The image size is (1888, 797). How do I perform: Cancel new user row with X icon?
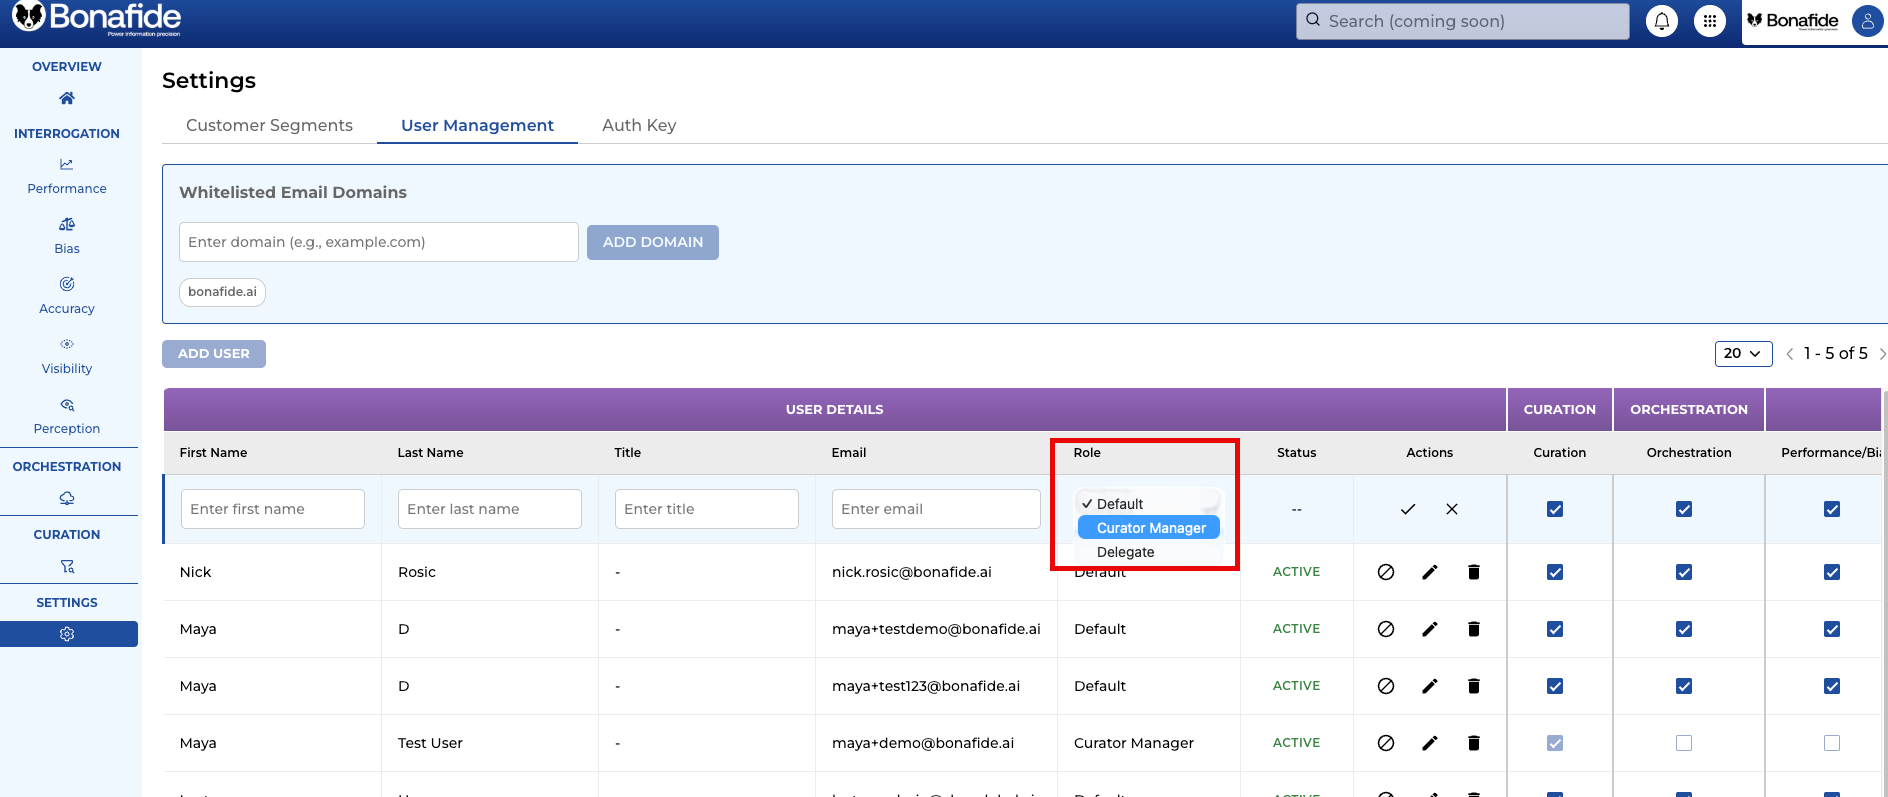(x=1451, y=509)
